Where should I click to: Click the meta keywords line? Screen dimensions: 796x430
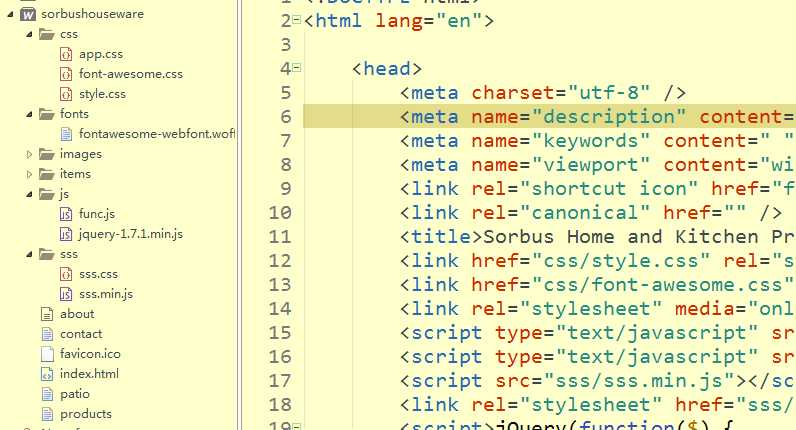[x=597, y=141]
